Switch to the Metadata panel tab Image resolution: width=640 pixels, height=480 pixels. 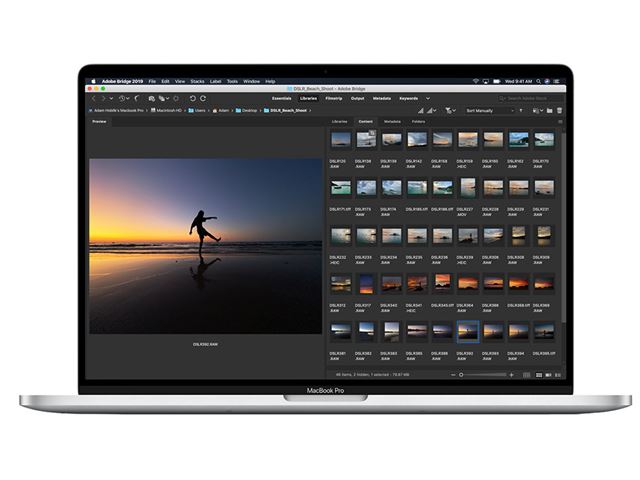point(393,120)
